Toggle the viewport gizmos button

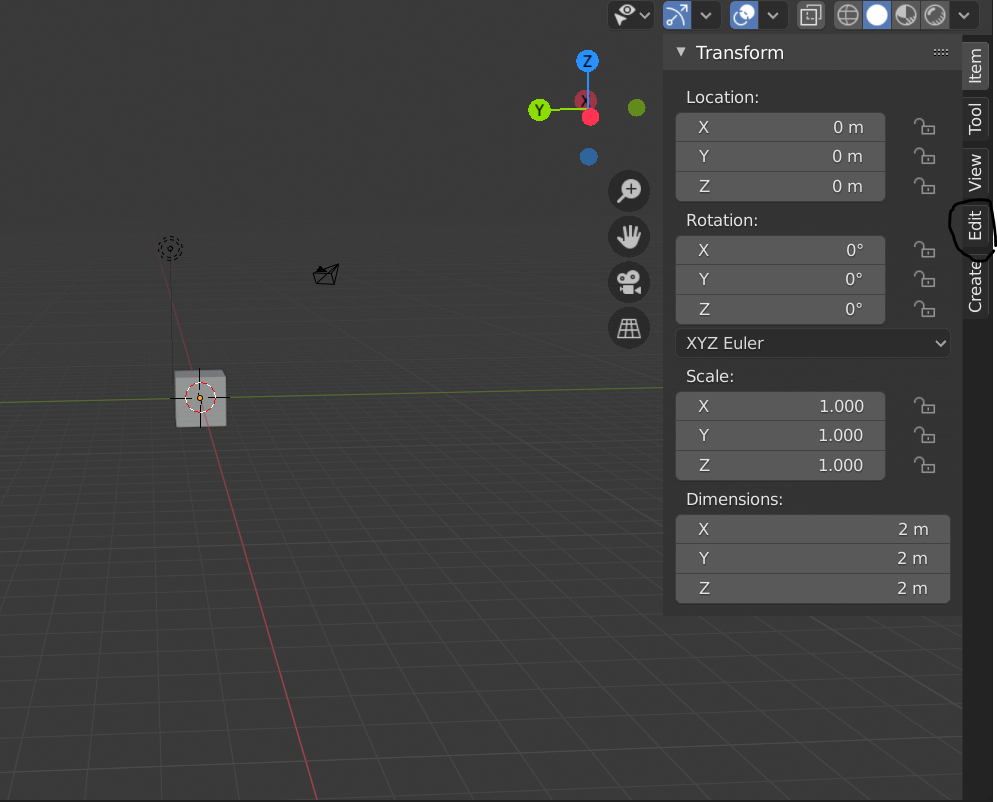677,15
